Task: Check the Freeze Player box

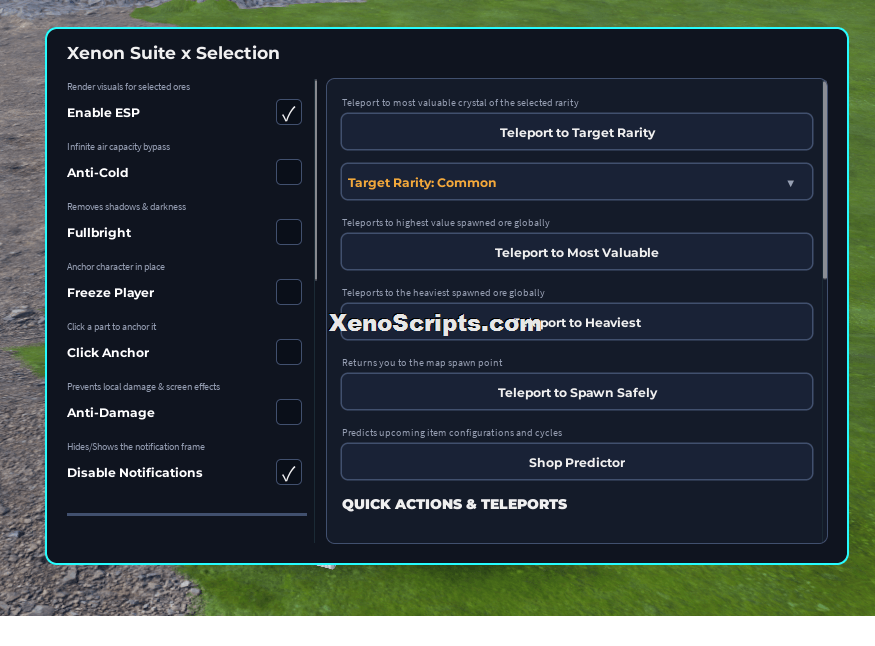Action: click(x=289, y=292)
